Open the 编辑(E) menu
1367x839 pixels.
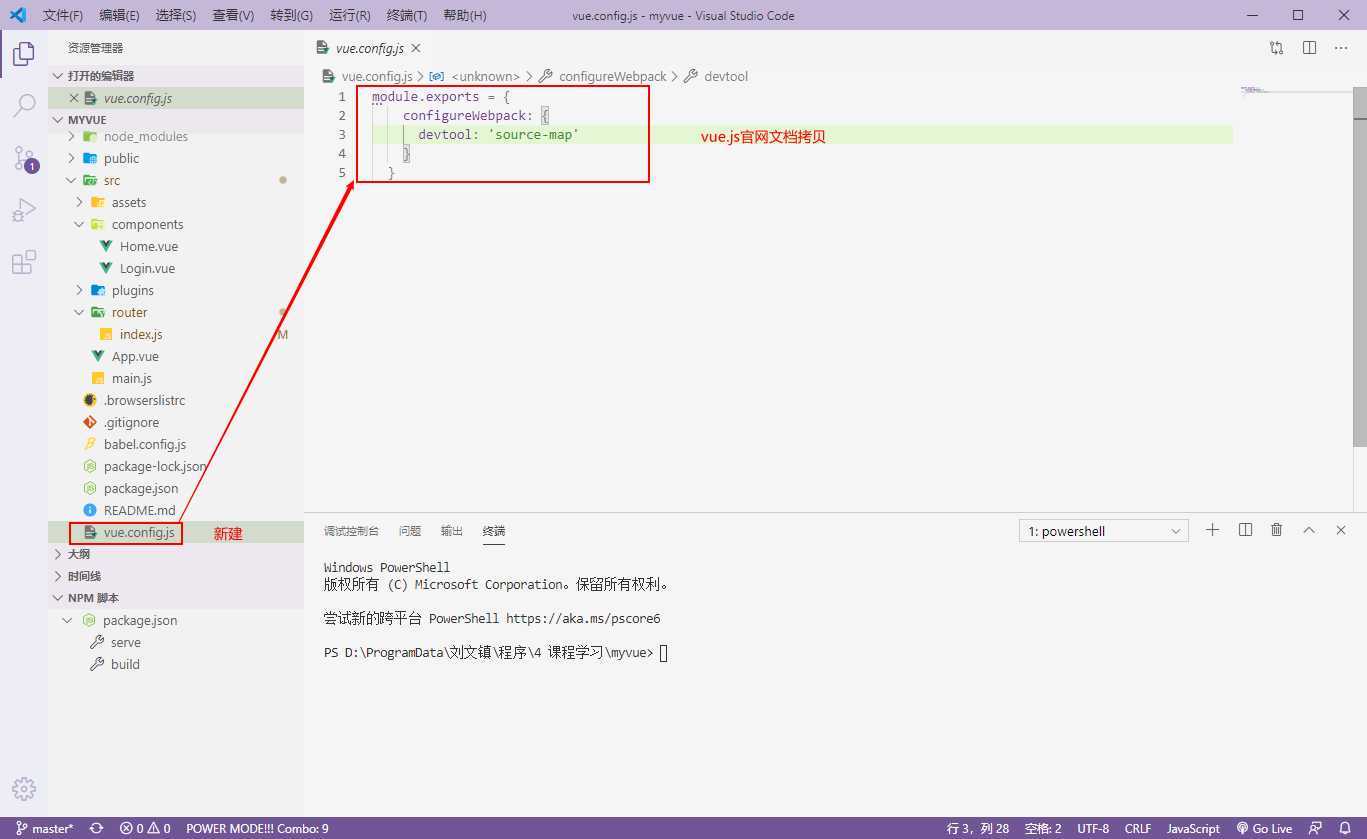(119, 15)
